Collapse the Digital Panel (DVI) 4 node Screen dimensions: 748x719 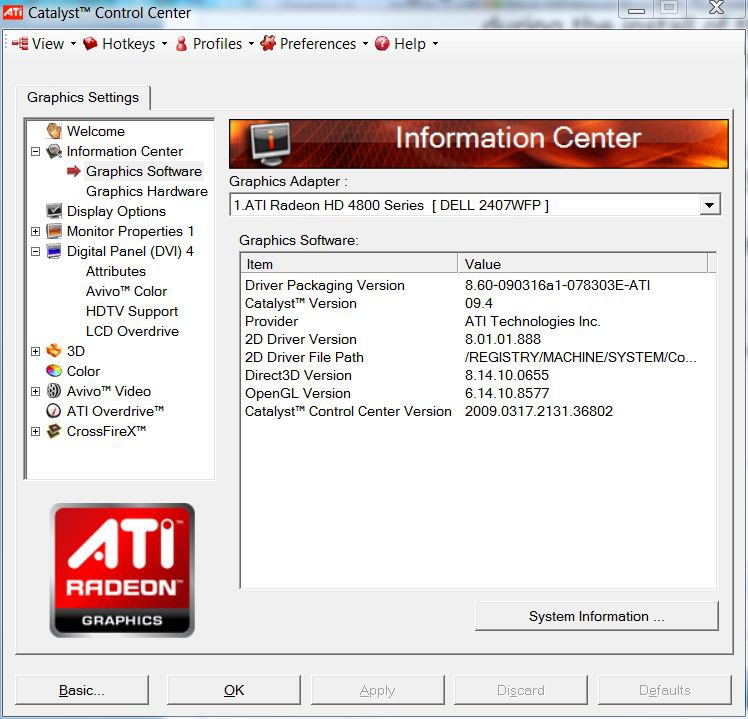click(x=35, y=251)
